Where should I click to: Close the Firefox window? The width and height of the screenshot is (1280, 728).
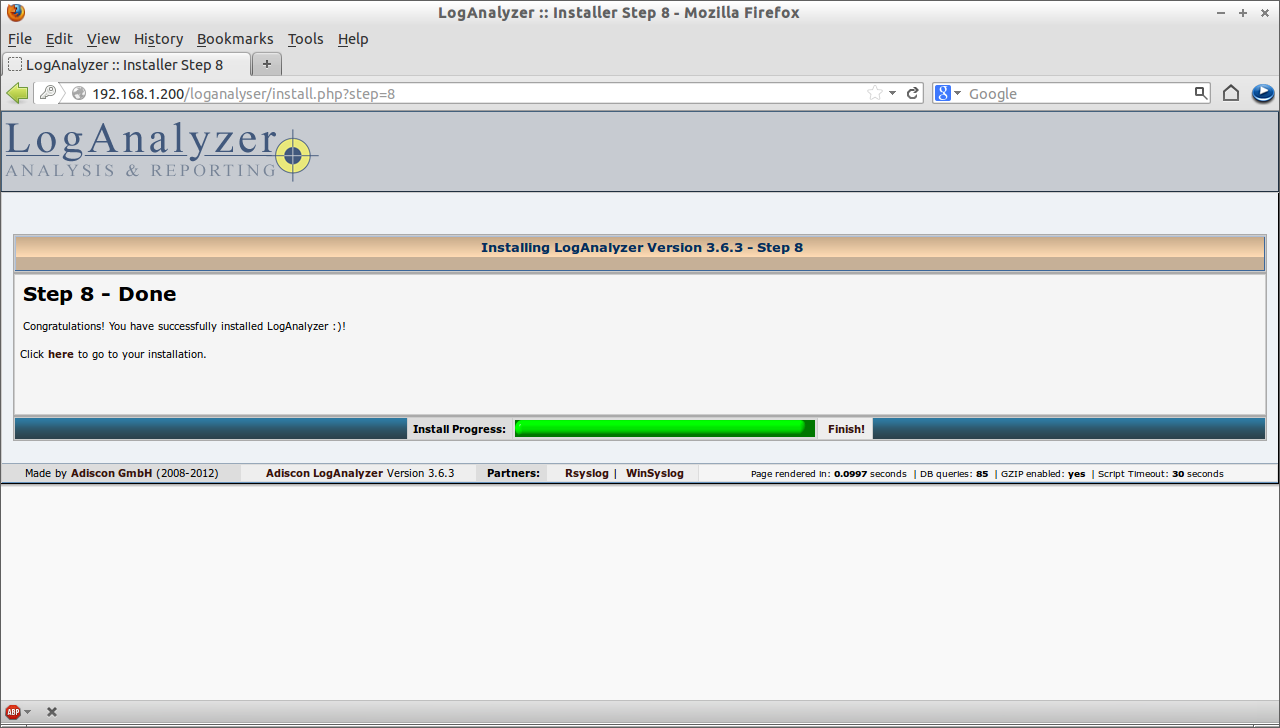pos(1264,13)
